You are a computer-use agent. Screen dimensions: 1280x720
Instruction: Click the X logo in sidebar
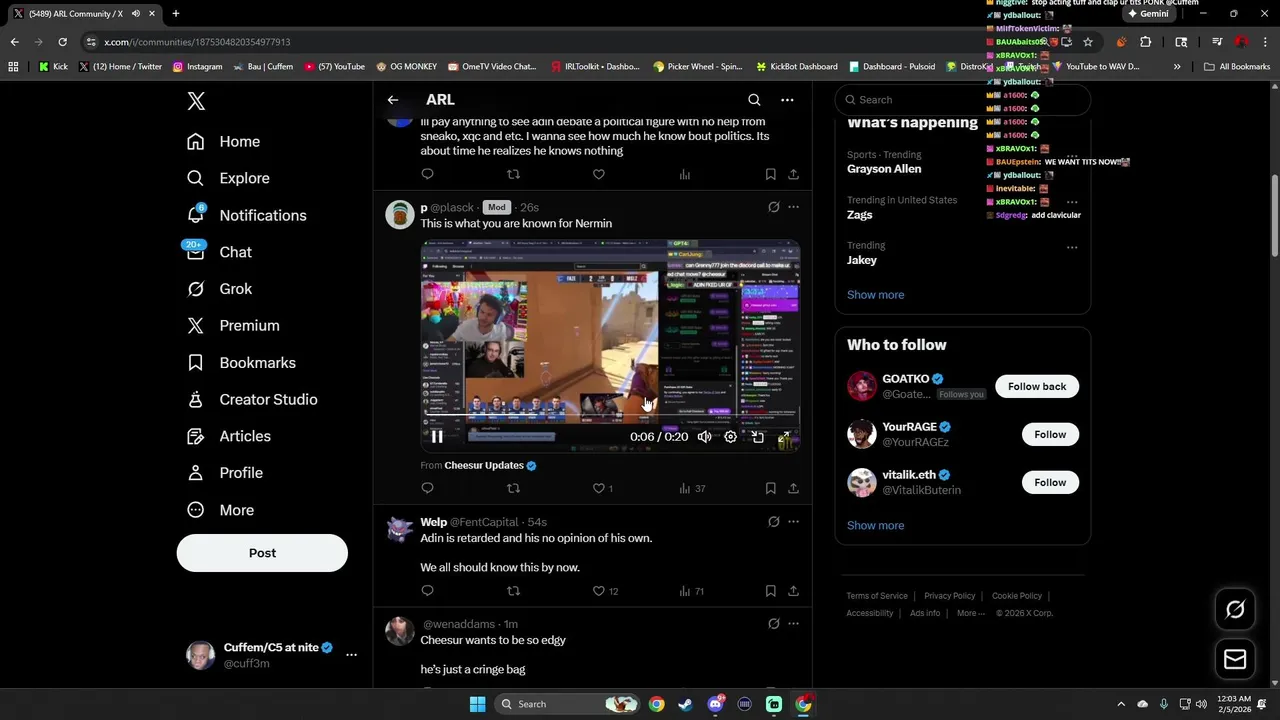(196, 101)
